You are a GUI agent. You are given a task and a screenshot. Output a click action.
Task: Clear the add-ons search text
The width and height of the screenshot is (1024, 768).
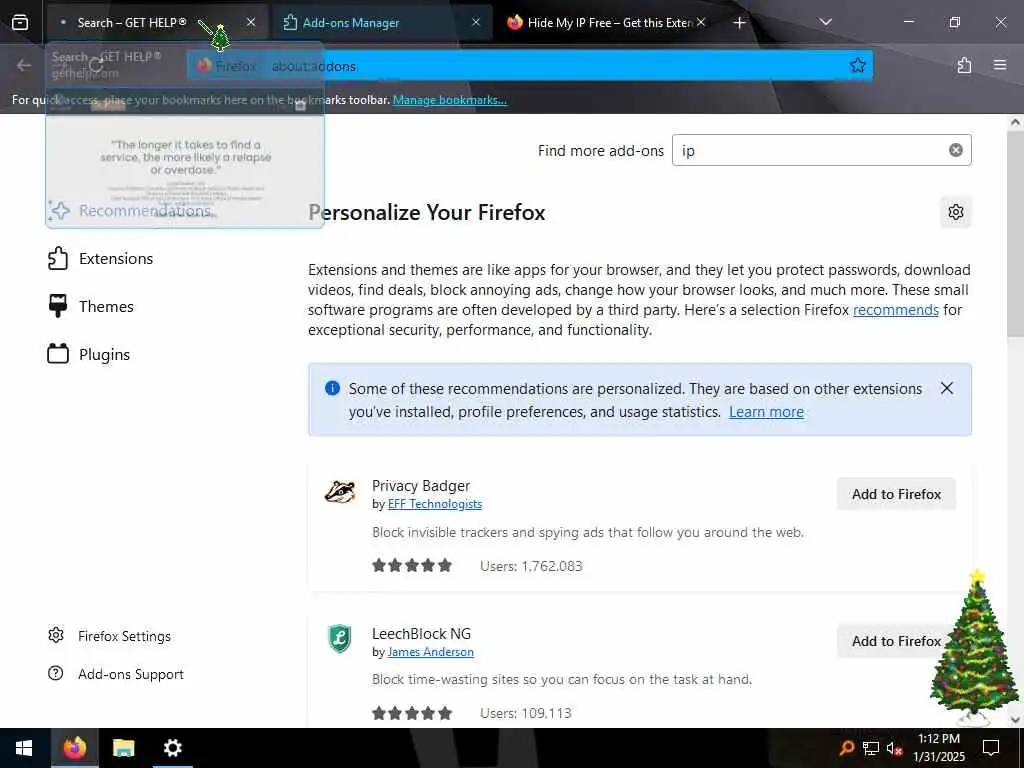[x=955, y=150]
